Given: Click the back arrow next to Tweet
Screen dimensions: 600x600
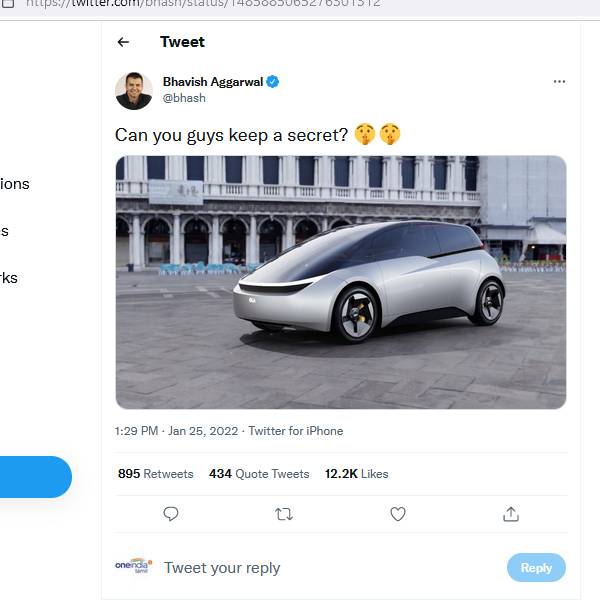Looking at the screenshot, I should pyautogui.click(x=123, y=42).
